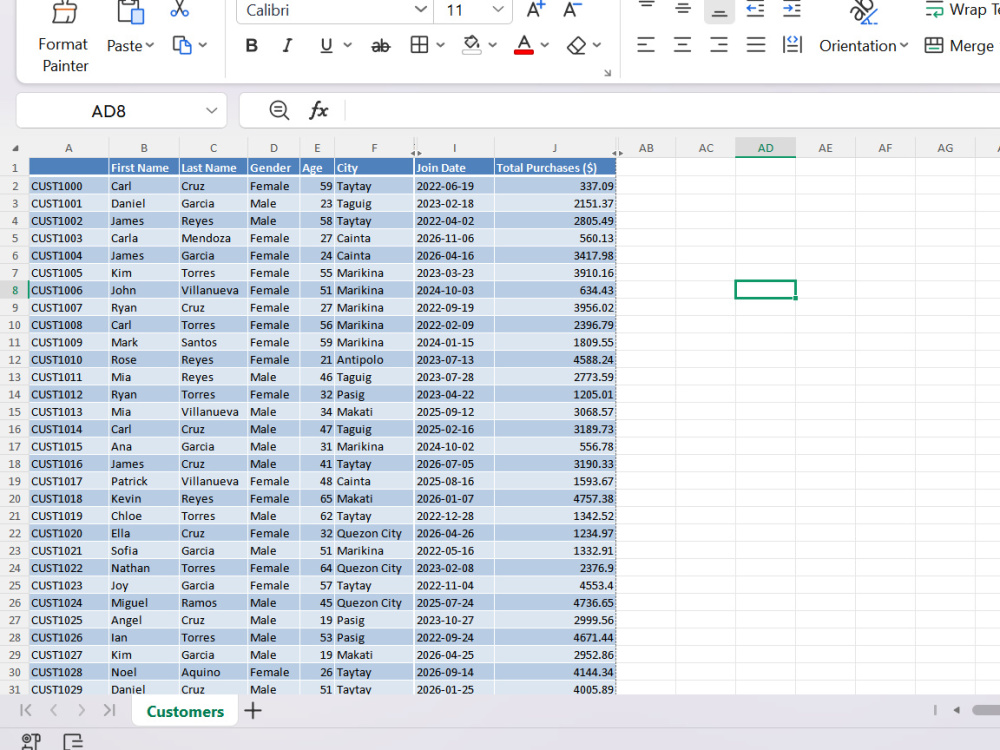The image size is (1000, 750).
Task: Open font settings dialog launcher
Action: (607, 73)
